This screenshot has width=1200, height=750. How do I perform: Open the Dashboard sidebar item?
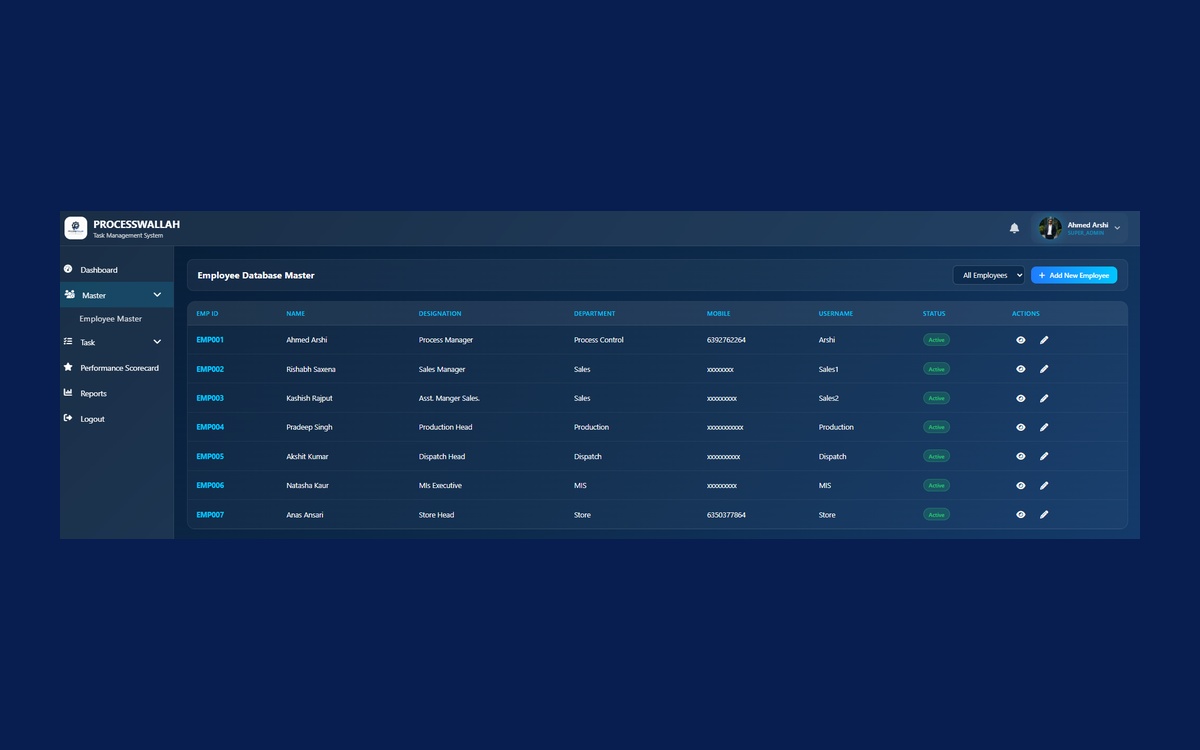coord(117,270)
